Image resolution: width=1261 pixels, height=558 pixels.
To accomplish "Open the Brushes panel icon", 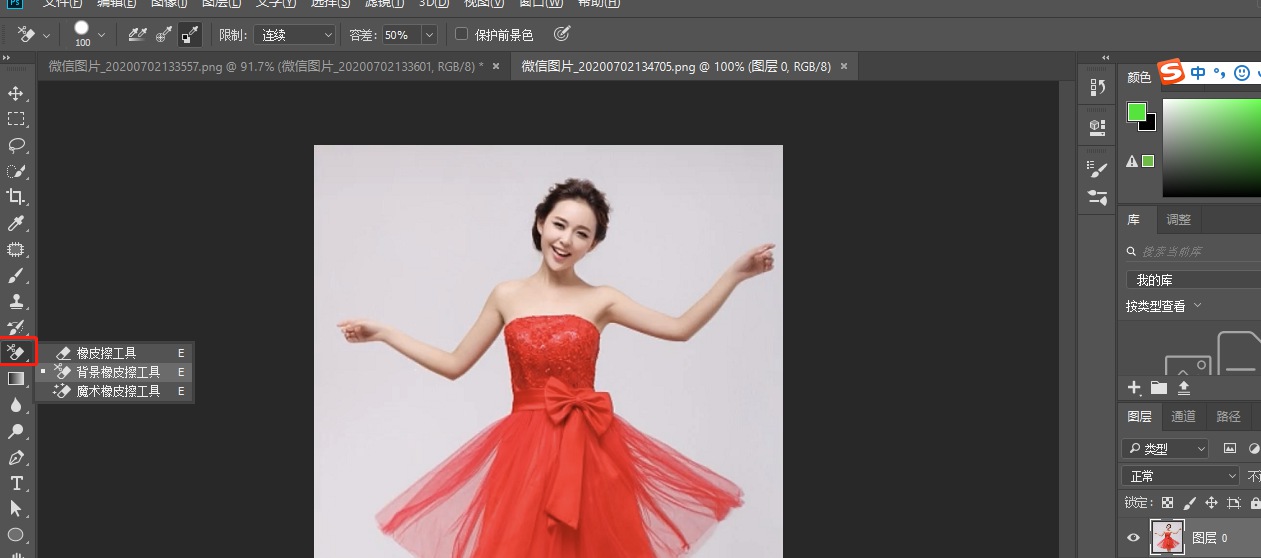I will pos(1097,197).
